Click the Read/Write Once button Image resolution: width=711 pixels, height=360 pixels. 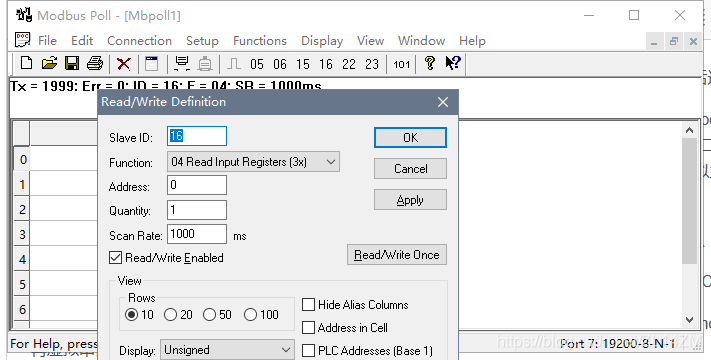point(397,255)
